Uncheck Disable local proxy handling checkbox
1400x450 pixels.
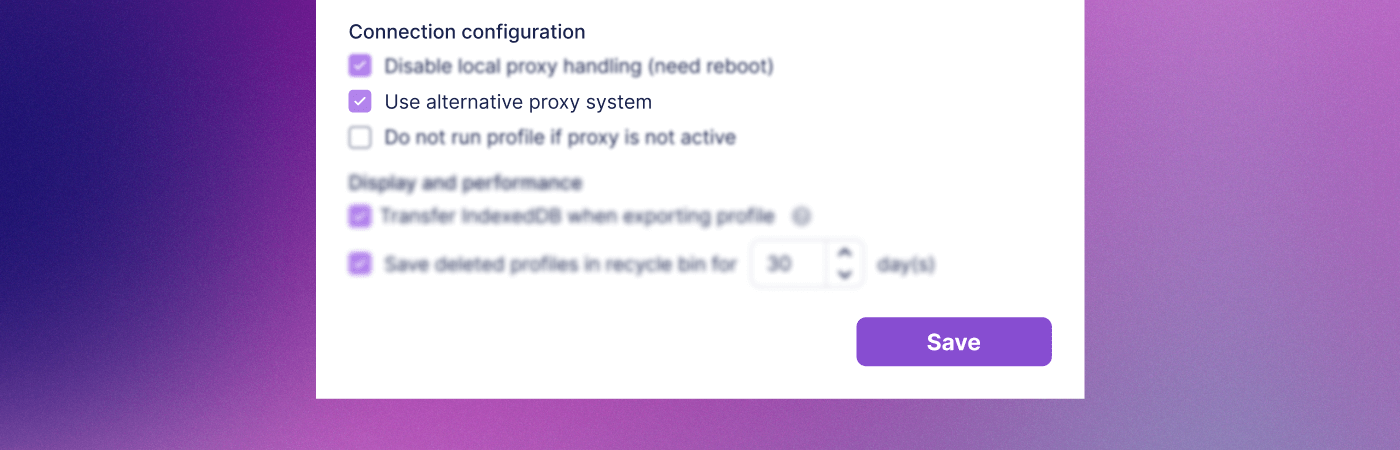click(360, 66)
